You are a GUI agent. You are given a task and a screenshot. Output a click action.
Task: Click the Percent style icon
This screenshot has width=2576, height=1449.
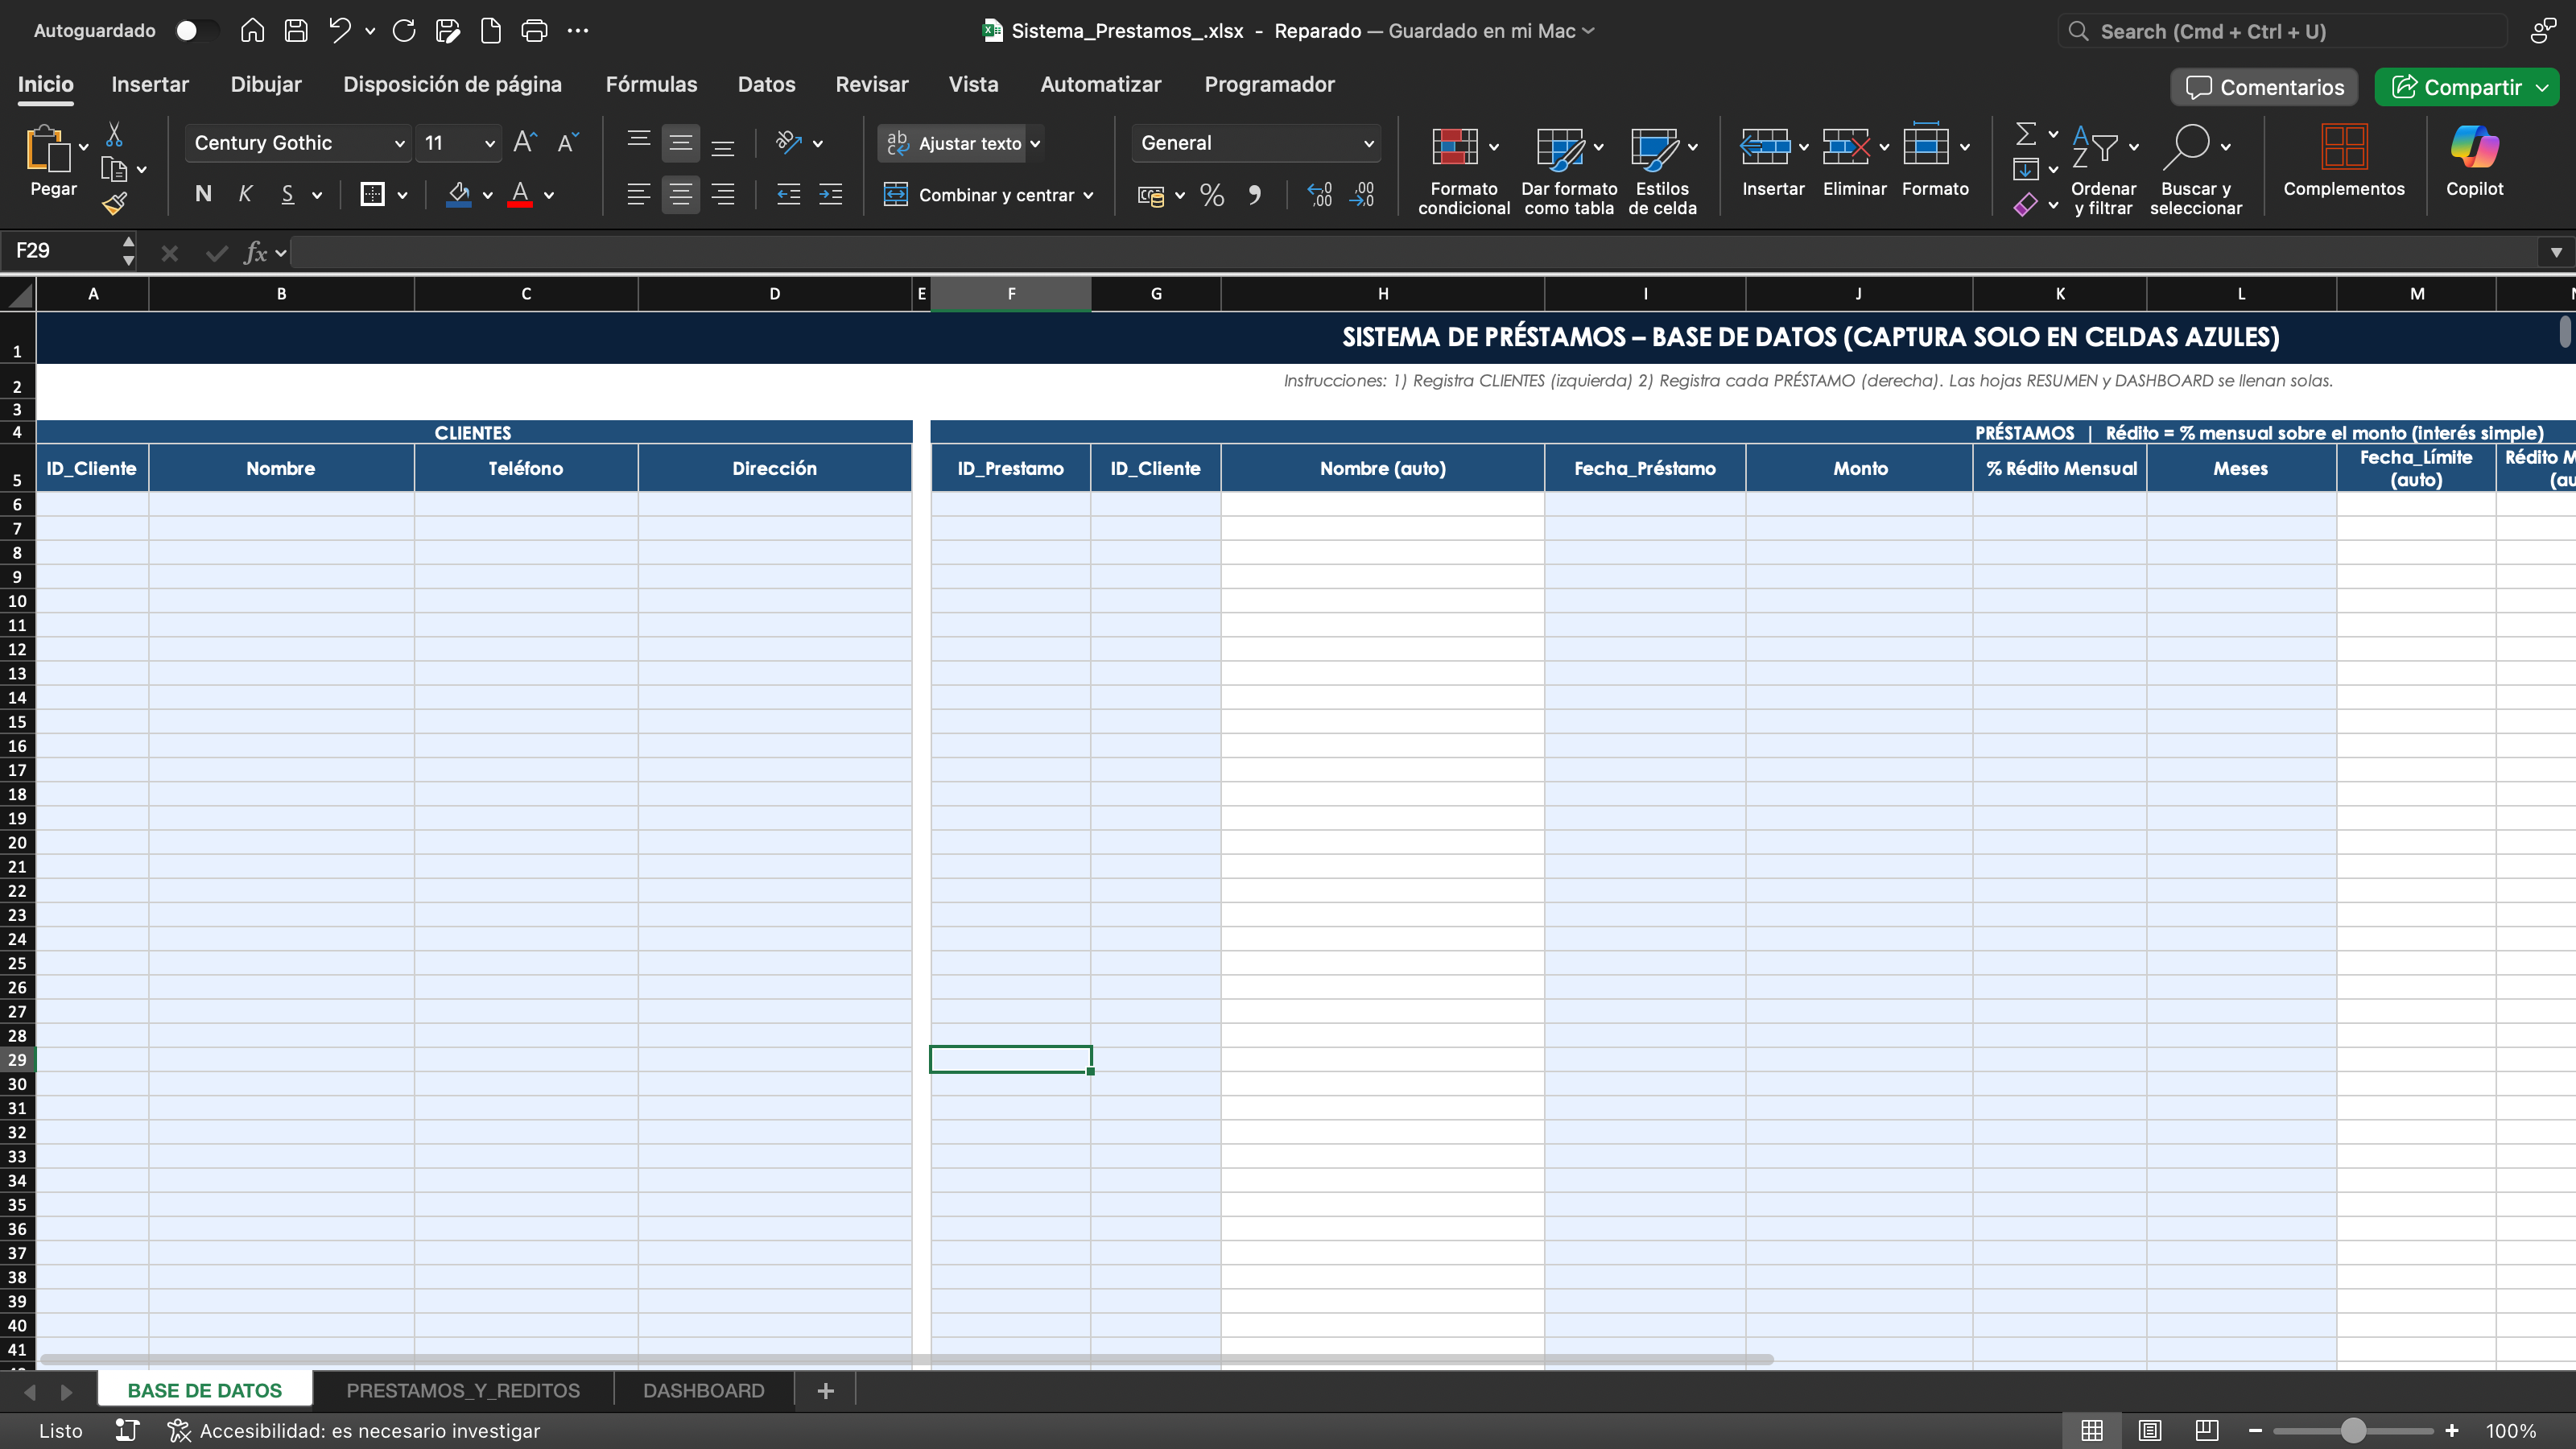point(1212,195)
